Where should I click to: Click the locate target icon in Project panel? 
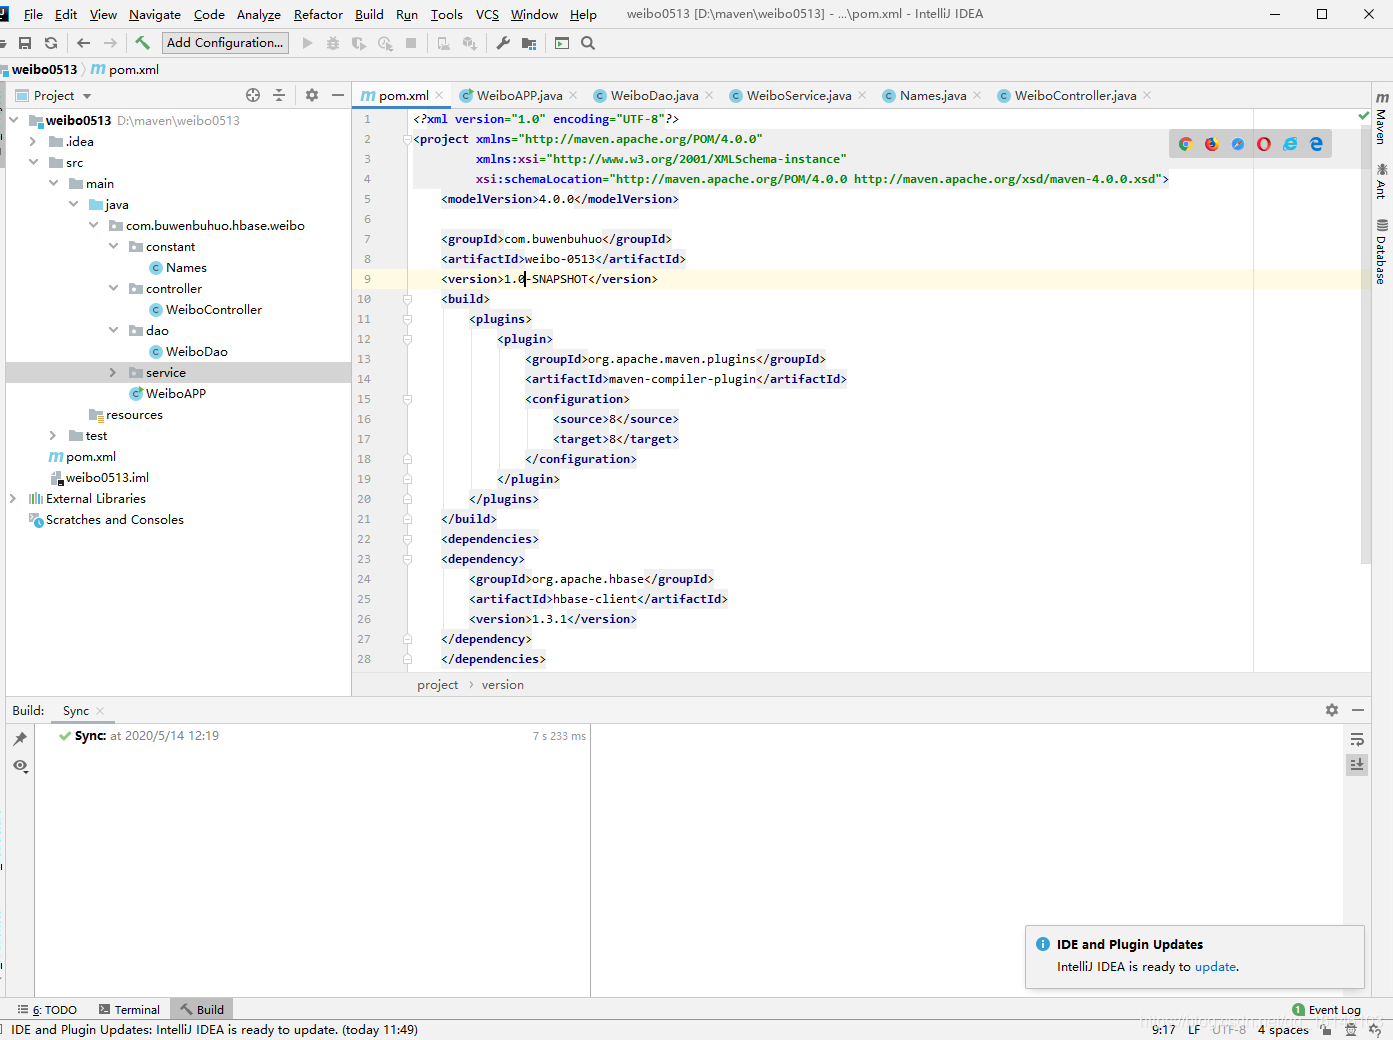coord(253,95)
